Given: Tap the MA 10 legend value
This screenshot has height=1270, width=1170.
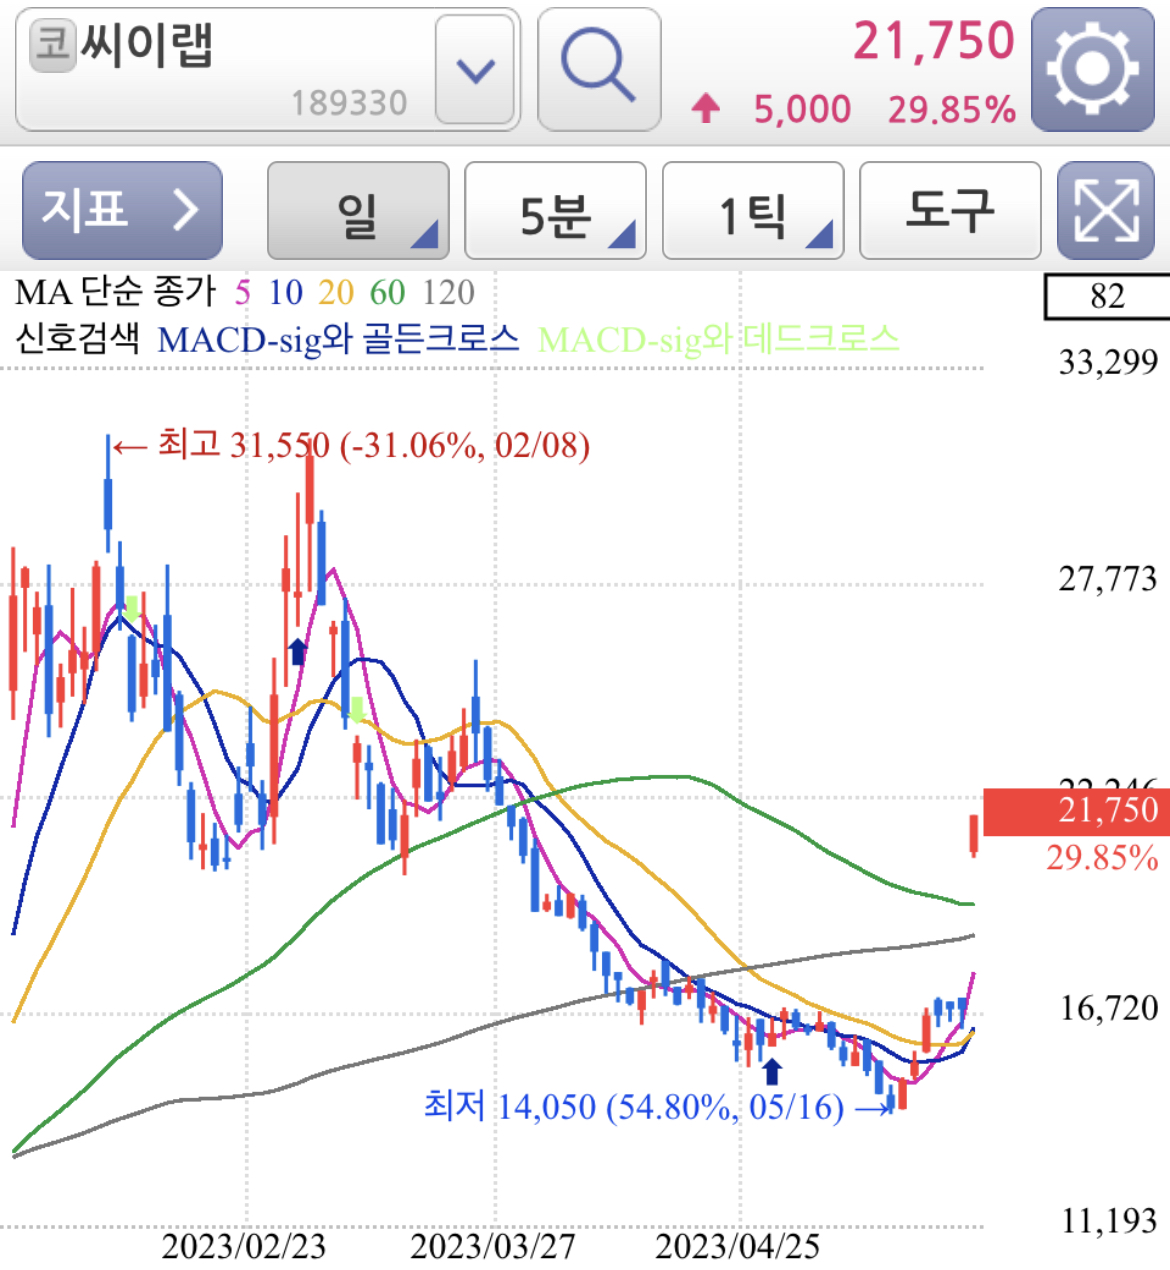Looking at the screenshot, I should pos(285,292).
